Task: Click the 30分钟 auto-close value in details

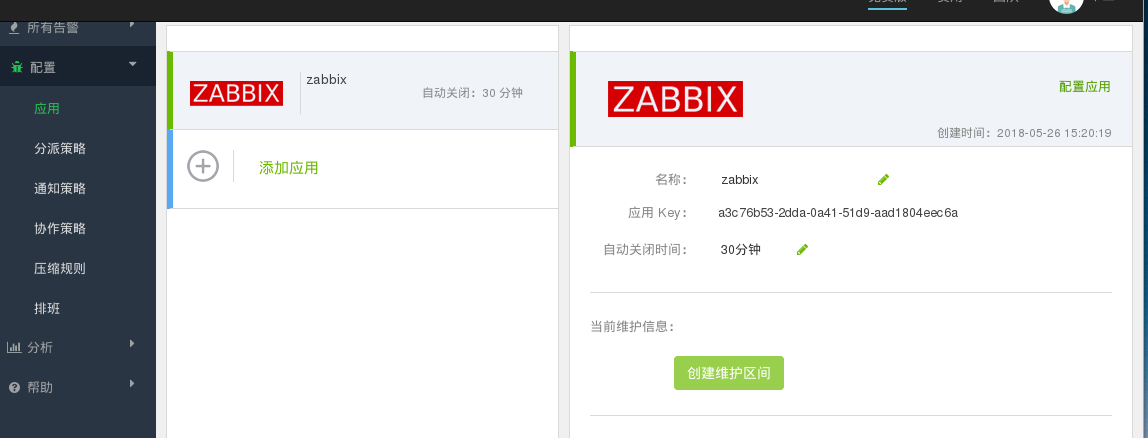Action: (x=740, y=250)
